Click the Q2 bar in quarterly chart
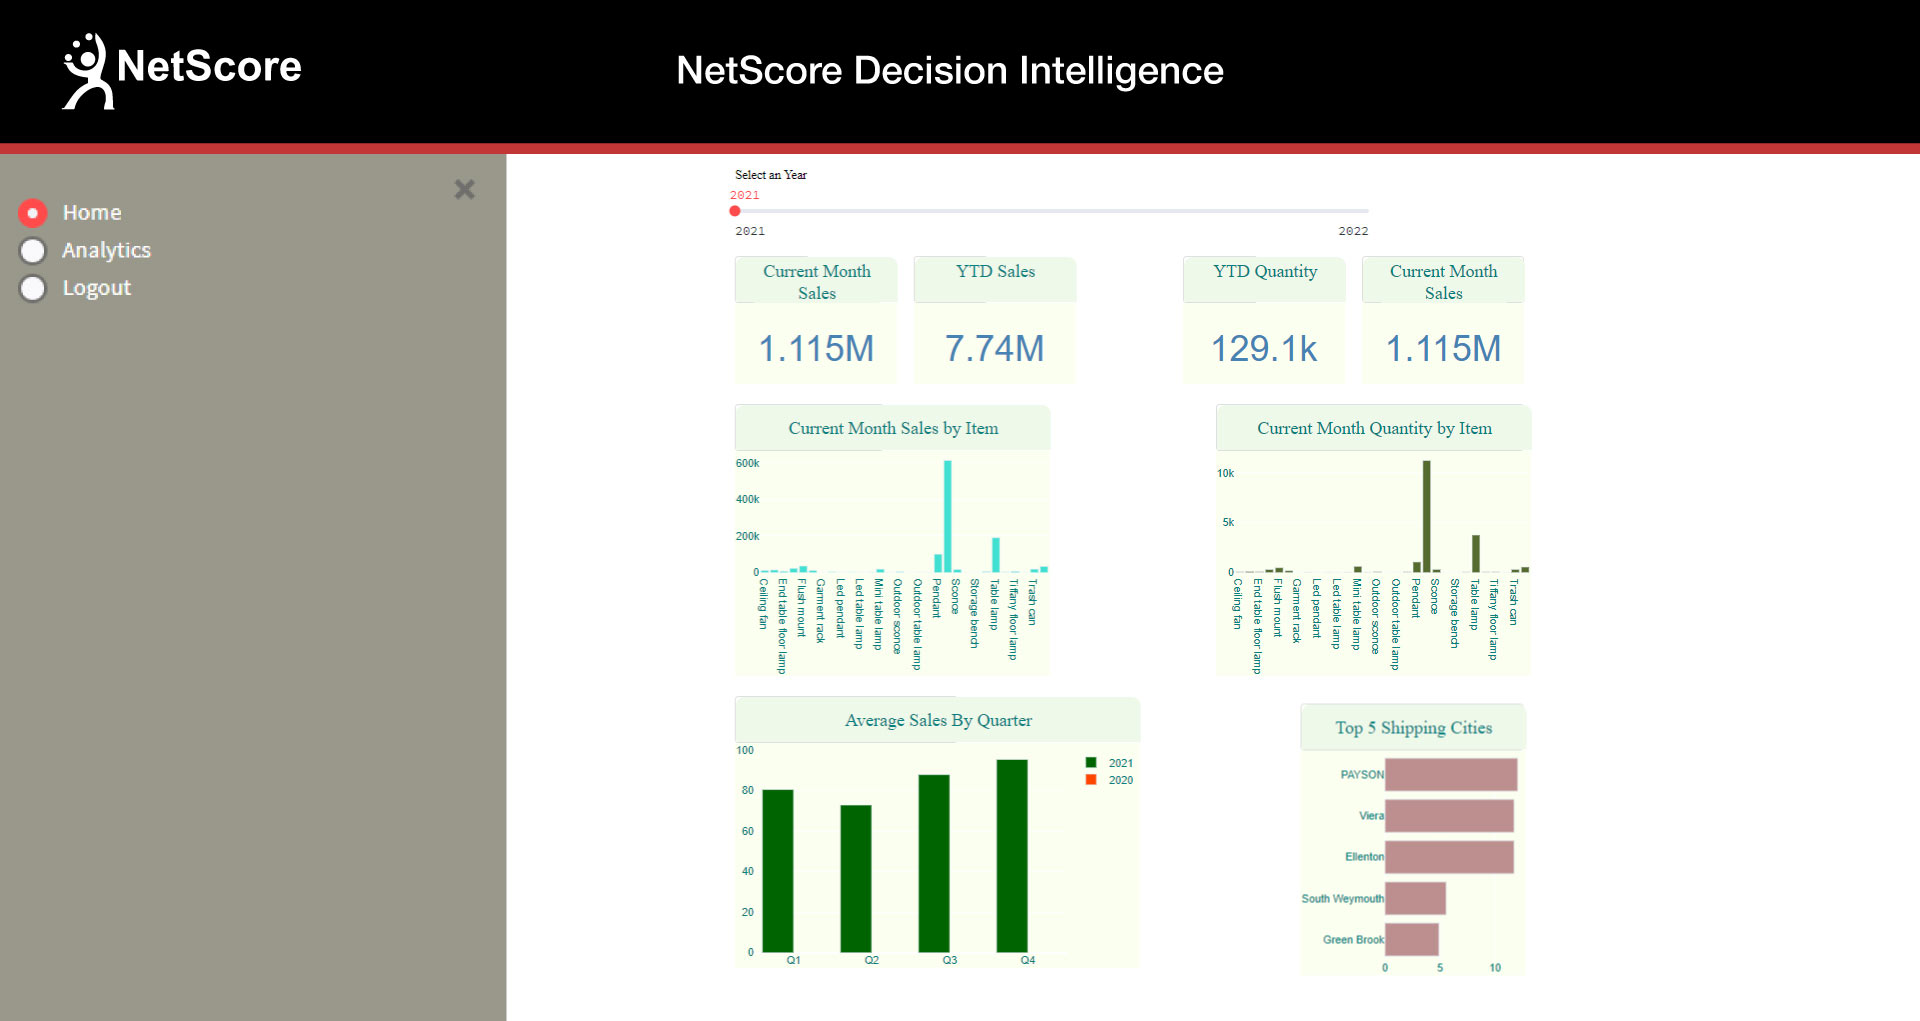This screenshot has width=1920, height=1021. 856,878
